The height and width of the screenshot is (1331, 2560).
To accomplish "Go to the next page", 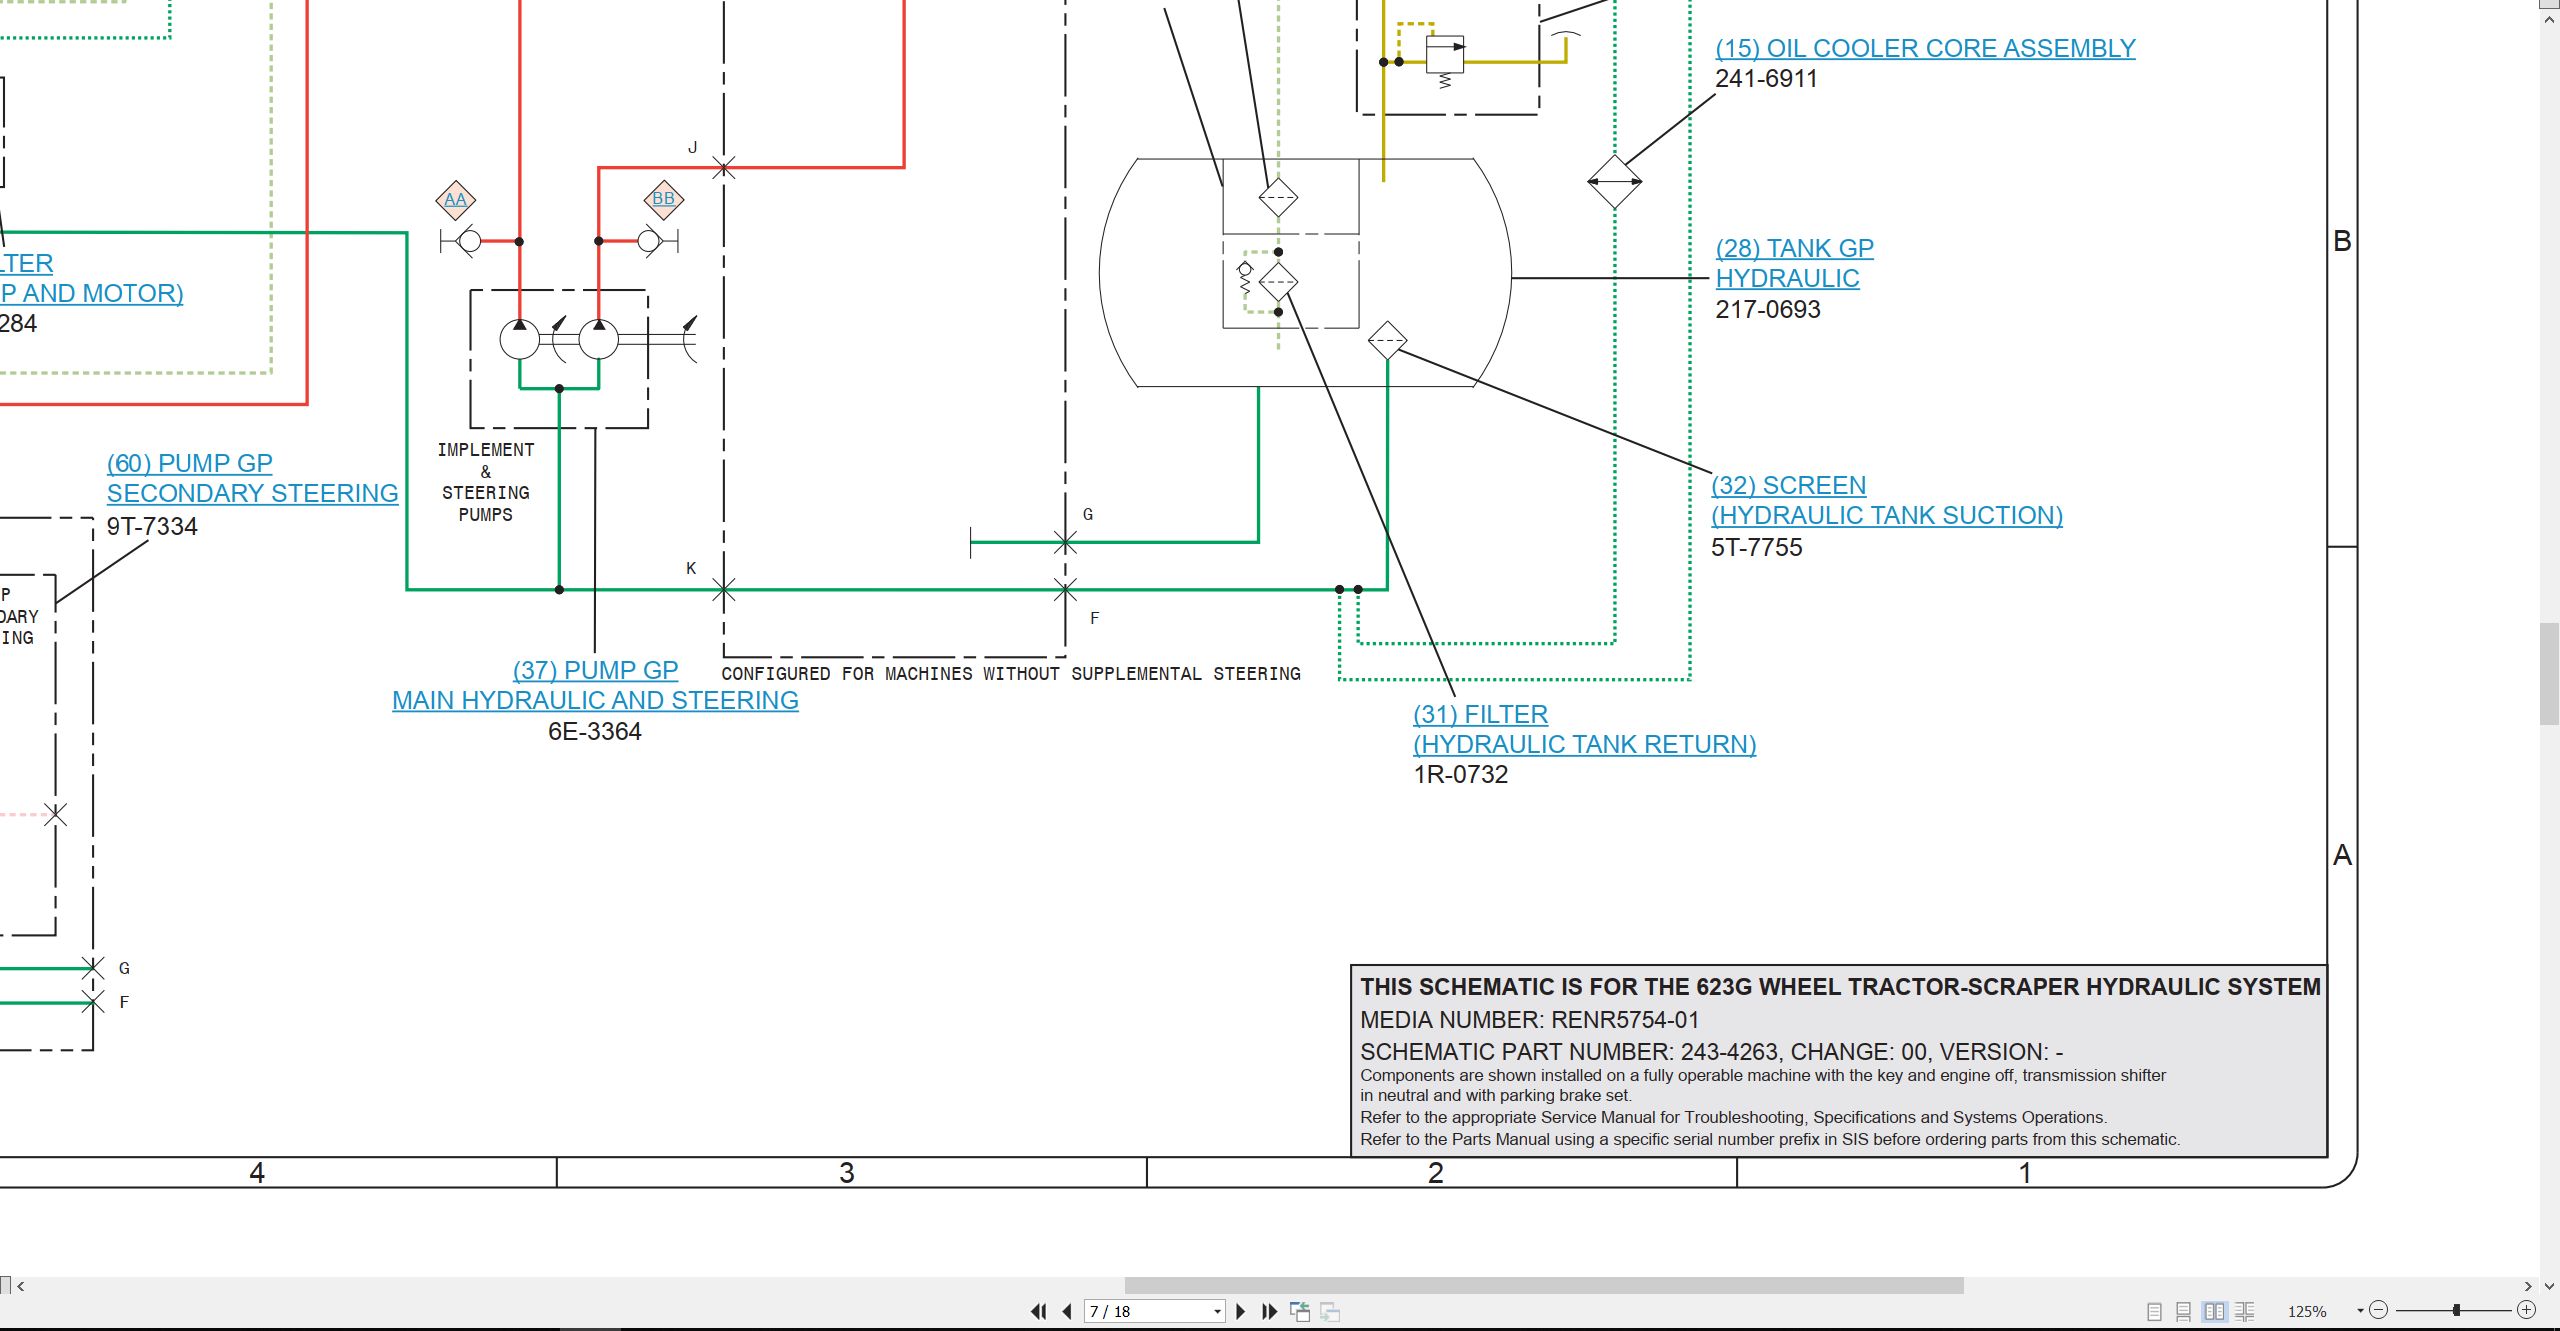I will click(x=1241, y=1311).
